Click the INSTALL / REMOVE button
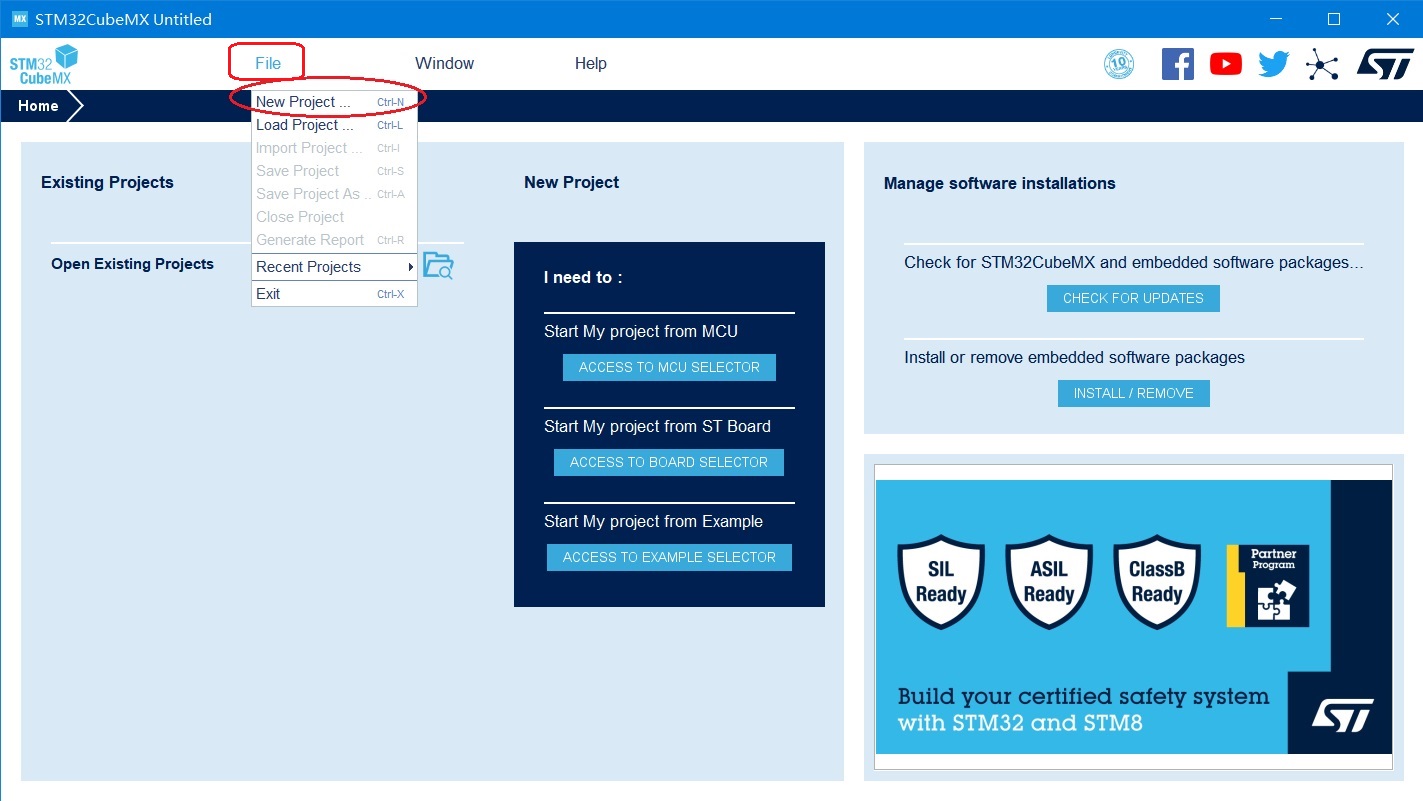 (1134, 393)
